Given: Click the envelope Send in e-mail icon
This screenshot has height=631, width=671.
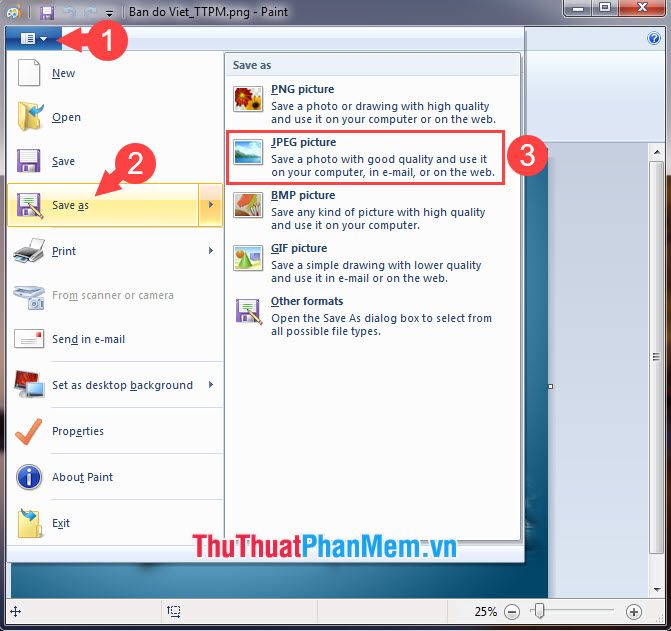Looking at the screenshot, I should 29,339.
